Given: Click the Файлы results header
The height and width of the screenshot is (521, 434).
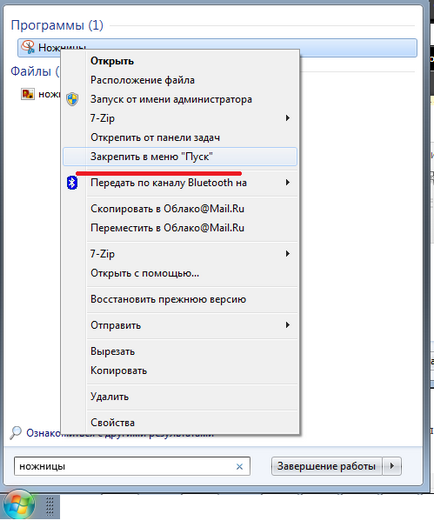Looking at the screenshot, I should tap(35, 71).
